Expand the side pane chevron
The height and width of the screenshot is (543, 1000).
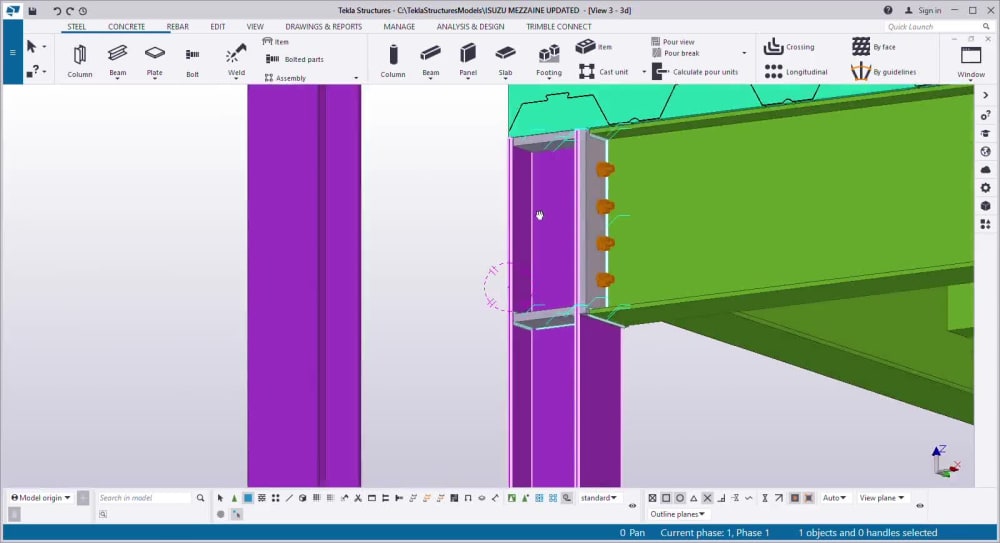tap(985, 95)
